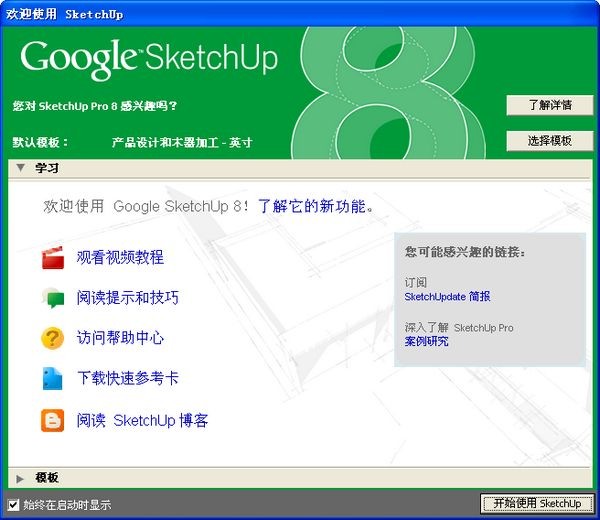Click the 学习 section header label
This screenshot has height=520, width=600.
click(x=47, y=168)
